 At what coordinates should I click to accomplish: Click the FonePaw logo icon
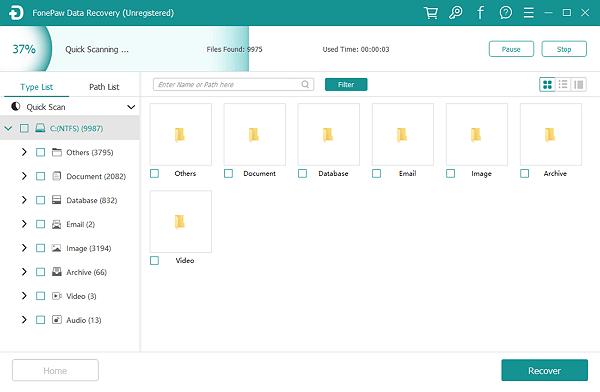click(16, 13)
